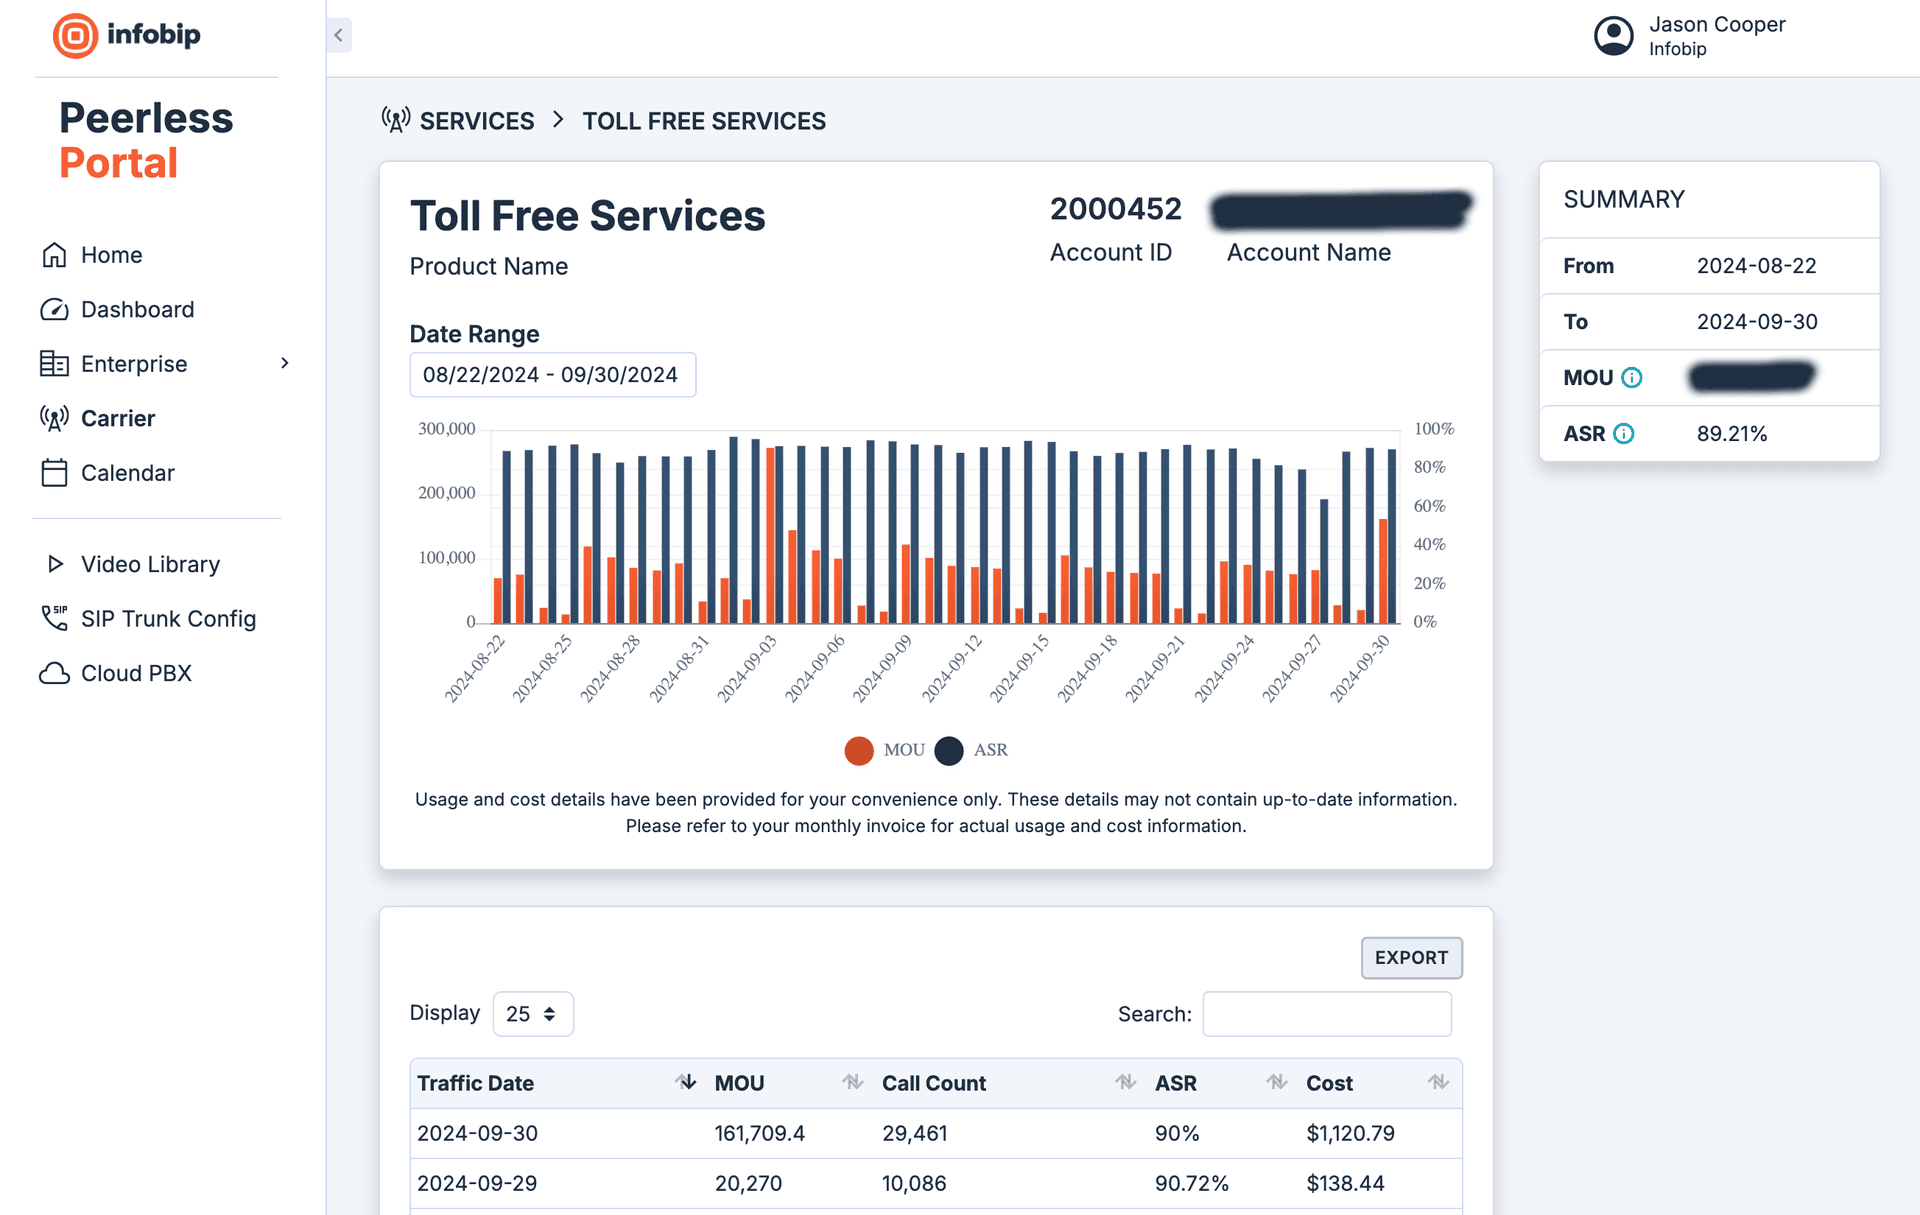This screenshot has width=1920, height=1215.
Task: Click the SIP Trunk Config phone icon
Action: [54, 618]
